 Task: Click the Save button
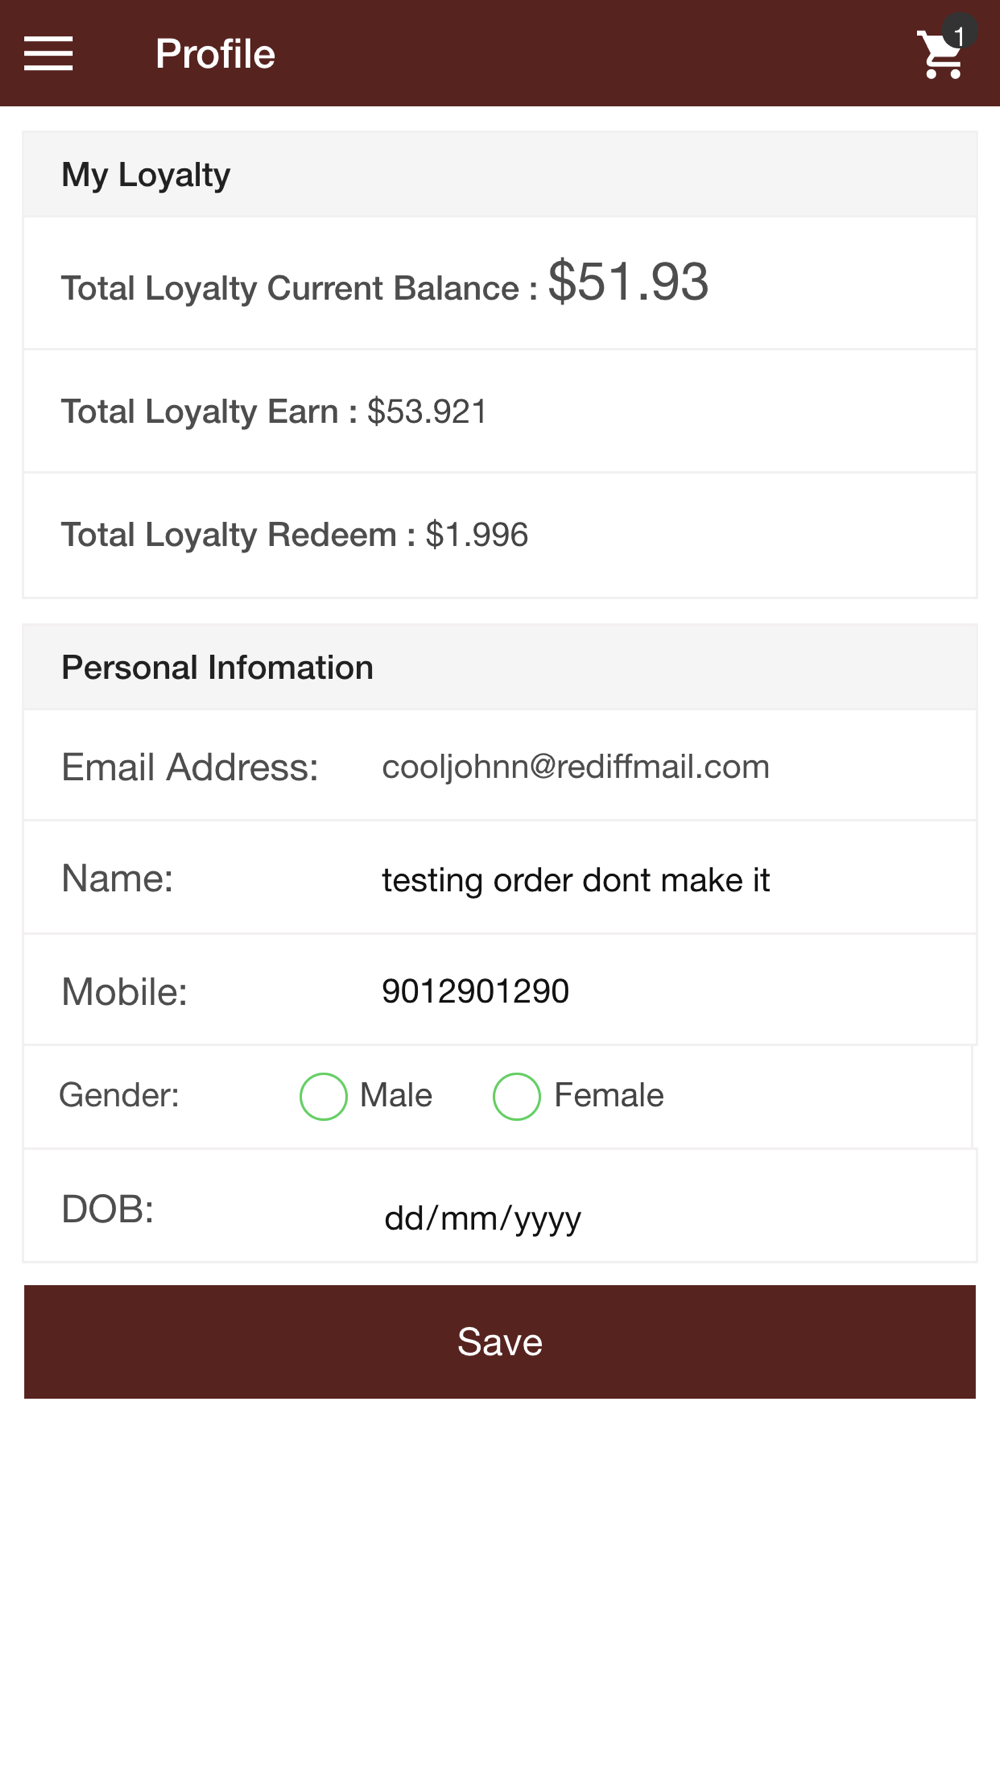[500, 1342]
